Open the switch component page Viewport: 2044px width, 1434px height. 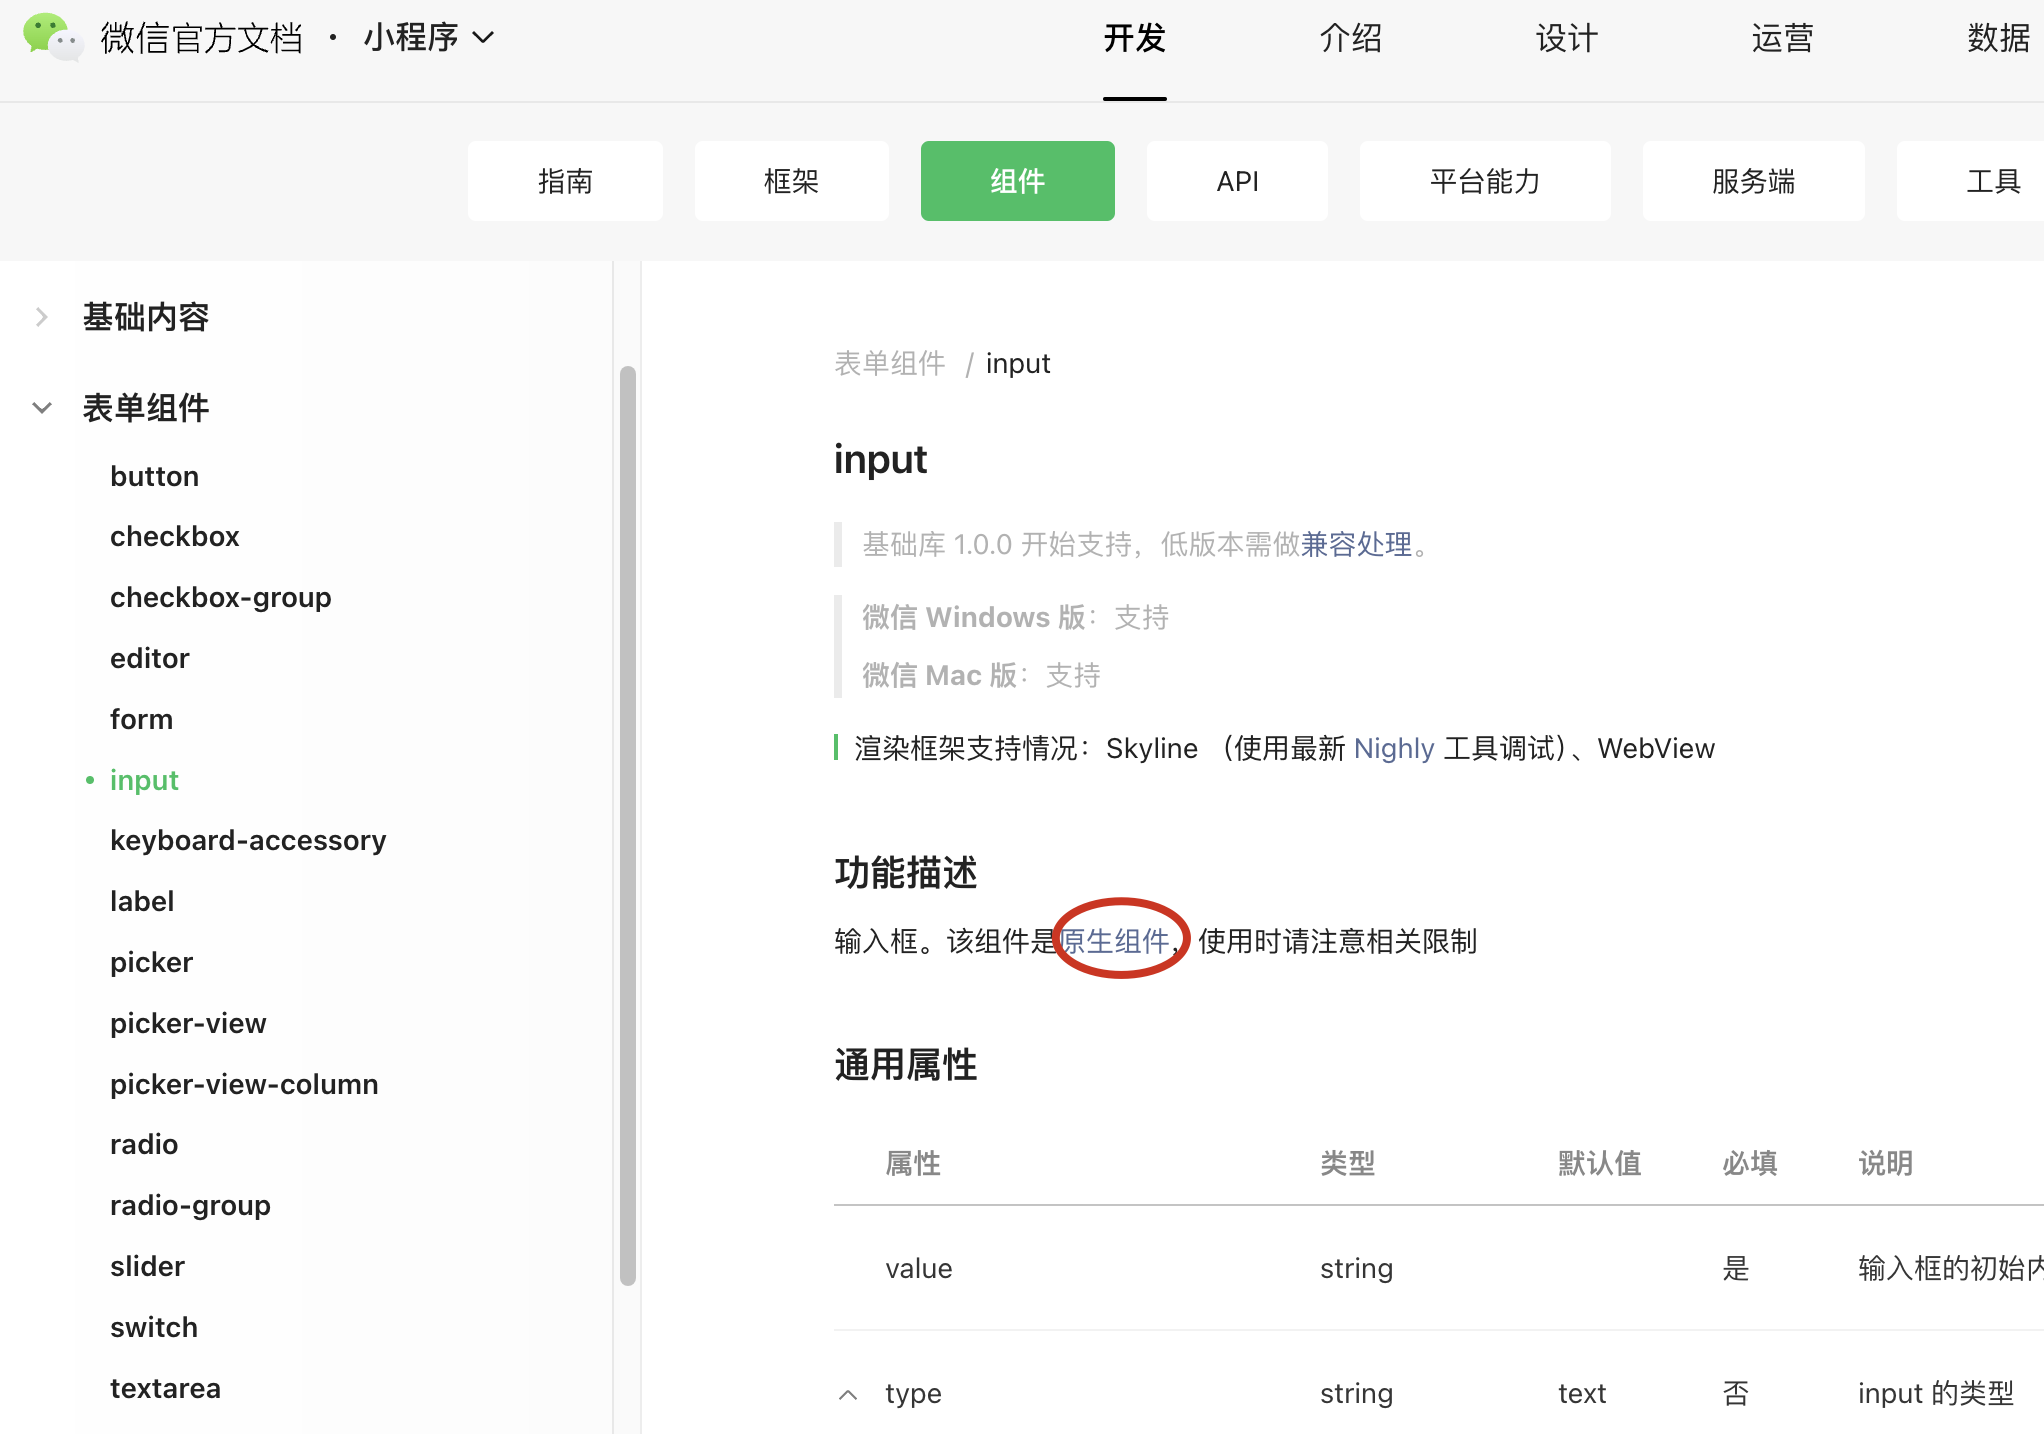(x=154, y=1328)
